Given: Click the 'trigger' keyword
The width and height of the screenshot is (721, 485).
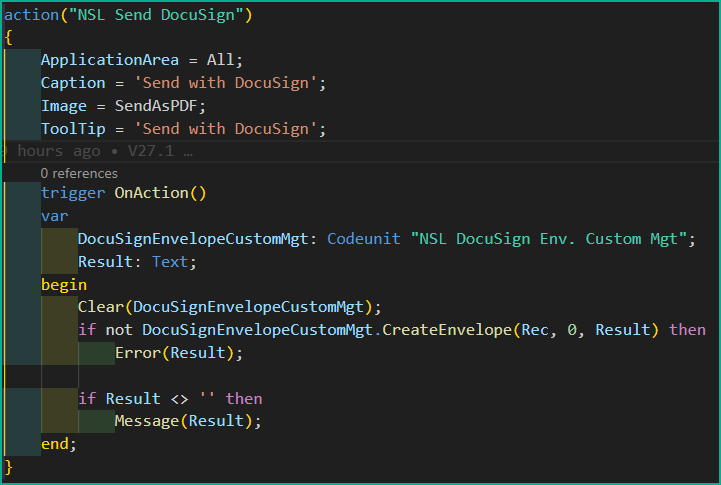Looking at the screenshot, I should coord(73,193).
